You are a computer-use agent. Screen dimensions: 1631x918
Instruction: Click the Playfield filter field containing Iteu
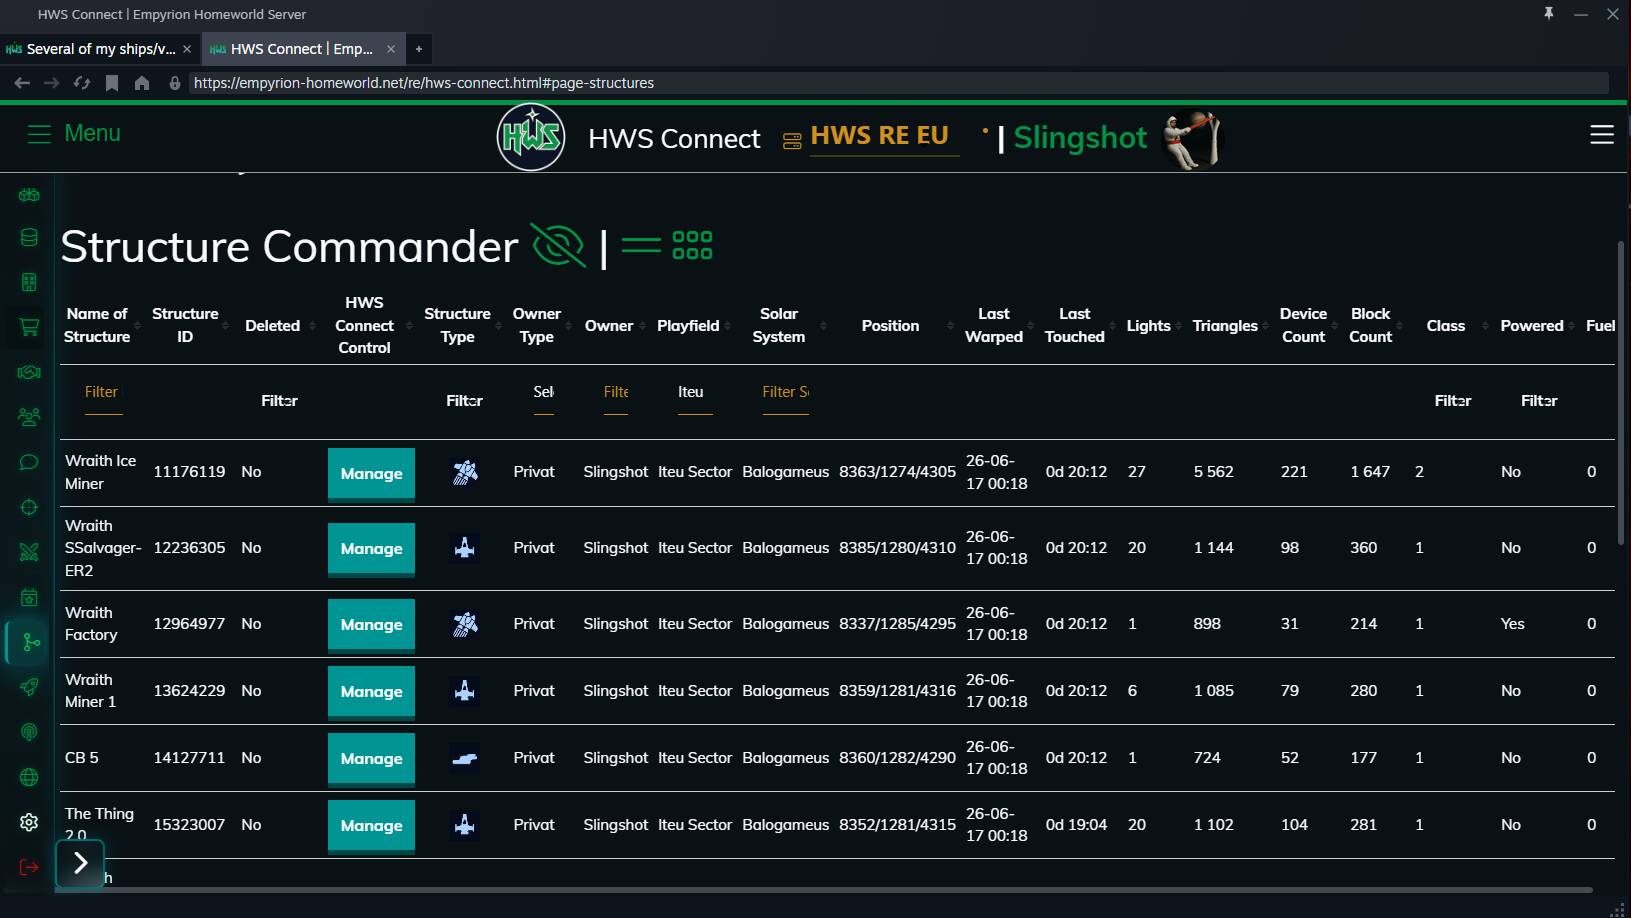[695, 393]
